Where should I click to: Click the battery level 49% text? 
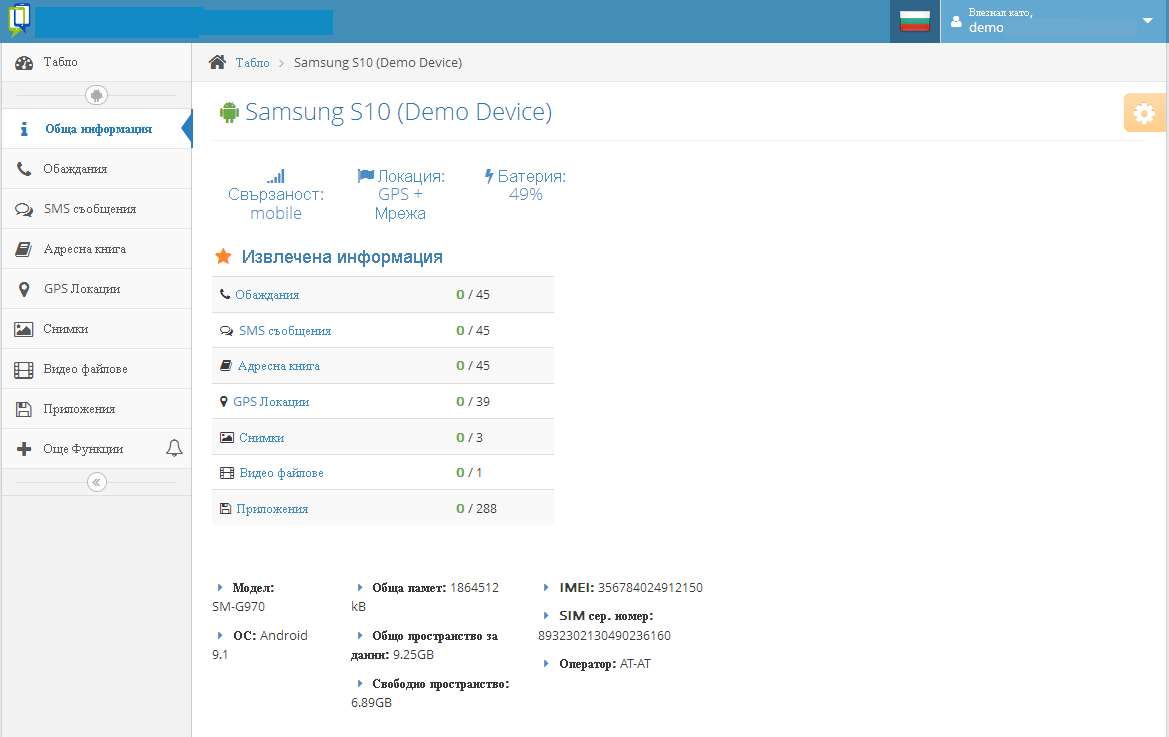coord(526,194)
